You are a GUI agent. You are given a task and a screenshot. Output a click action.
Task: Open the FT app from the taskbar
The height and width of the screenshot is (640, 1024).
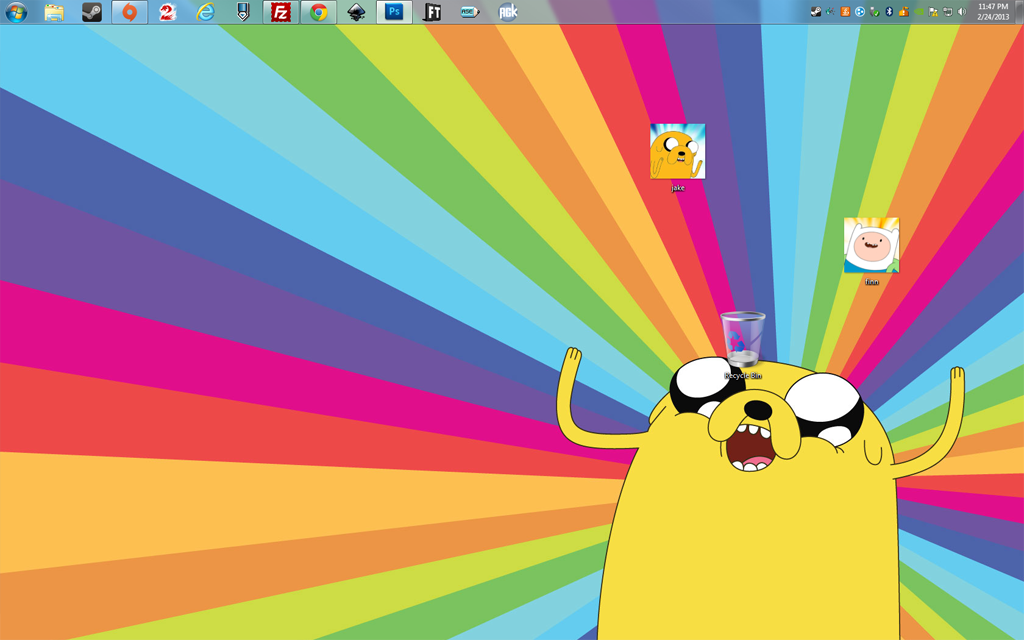432,12
